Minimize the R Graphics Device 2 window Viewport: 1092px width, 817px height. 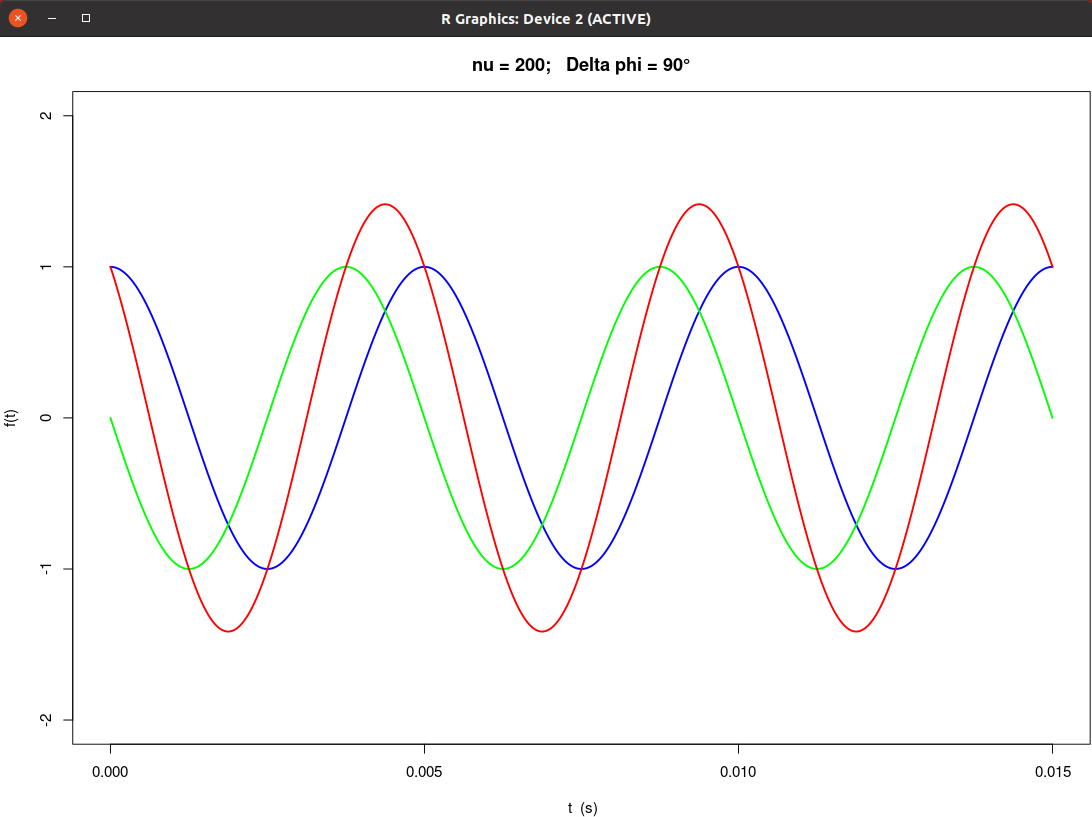click(x=52, y=18)
